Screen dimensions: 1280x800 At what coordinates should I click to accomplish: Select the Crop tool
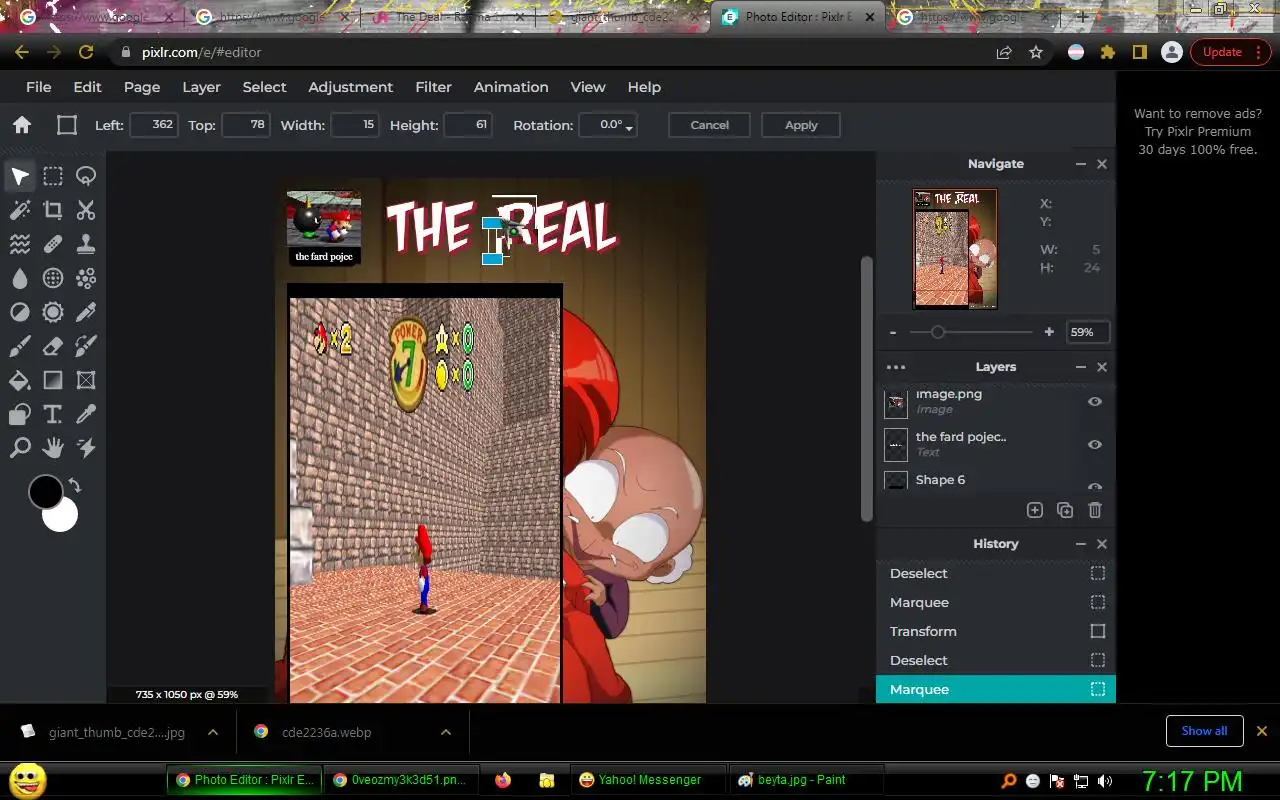(53, 210)
